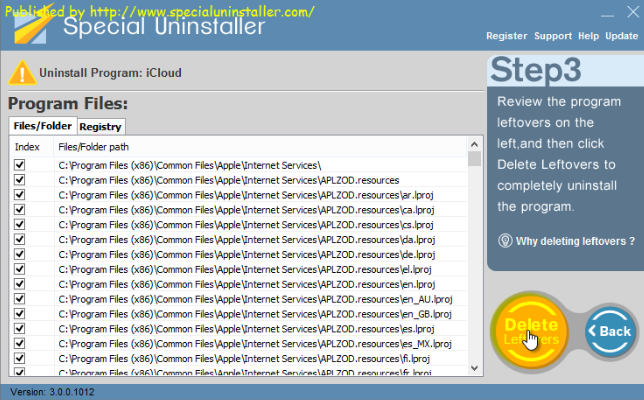Select the path text ending in es.lproj

pos(246,329)
